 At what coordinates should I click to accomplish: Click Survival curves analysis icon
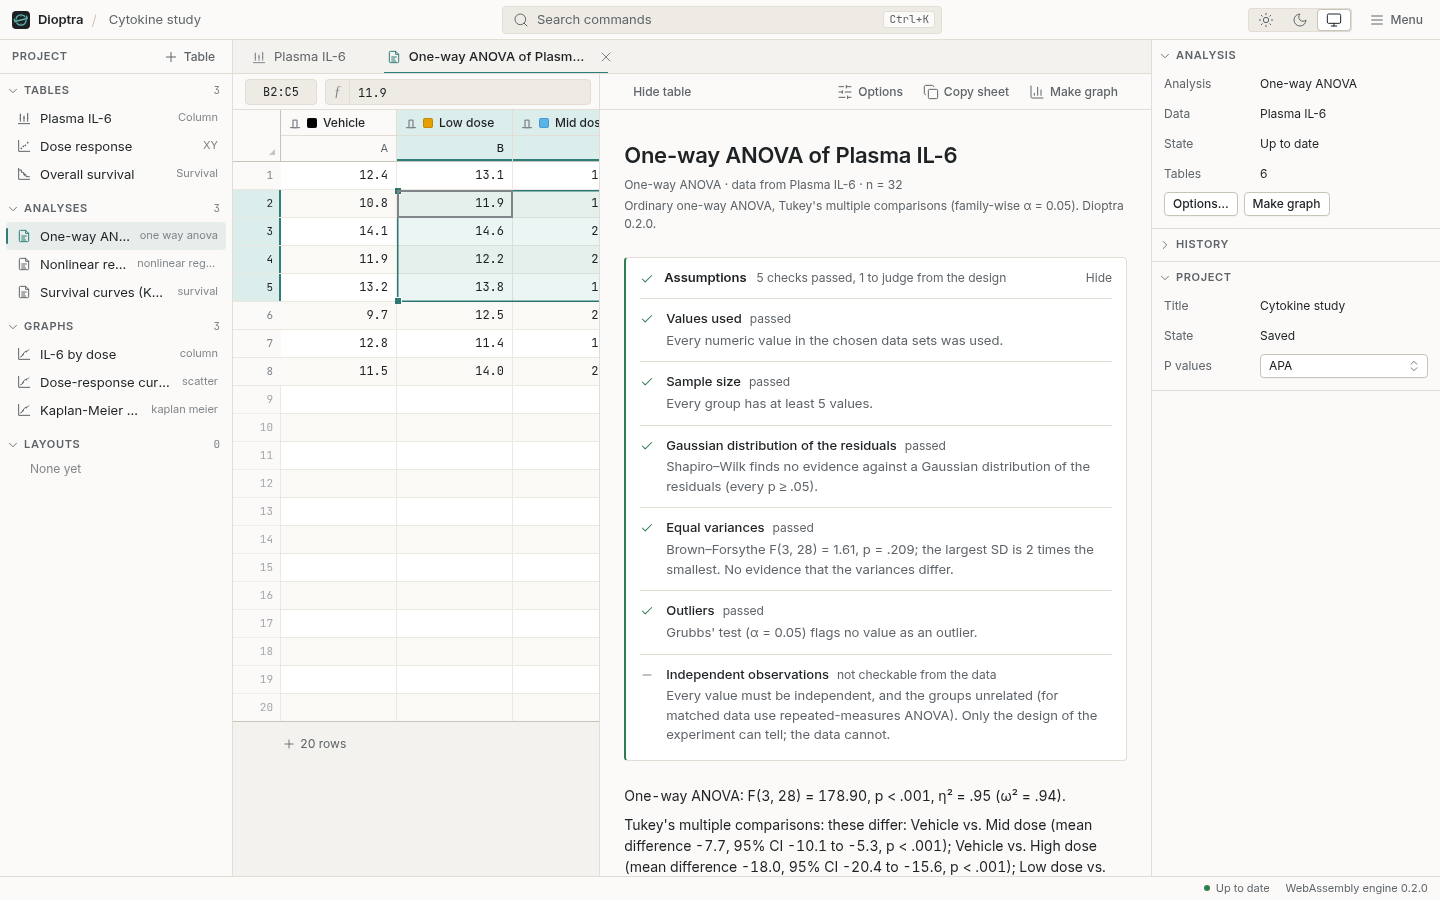click(x=24, y=292)
